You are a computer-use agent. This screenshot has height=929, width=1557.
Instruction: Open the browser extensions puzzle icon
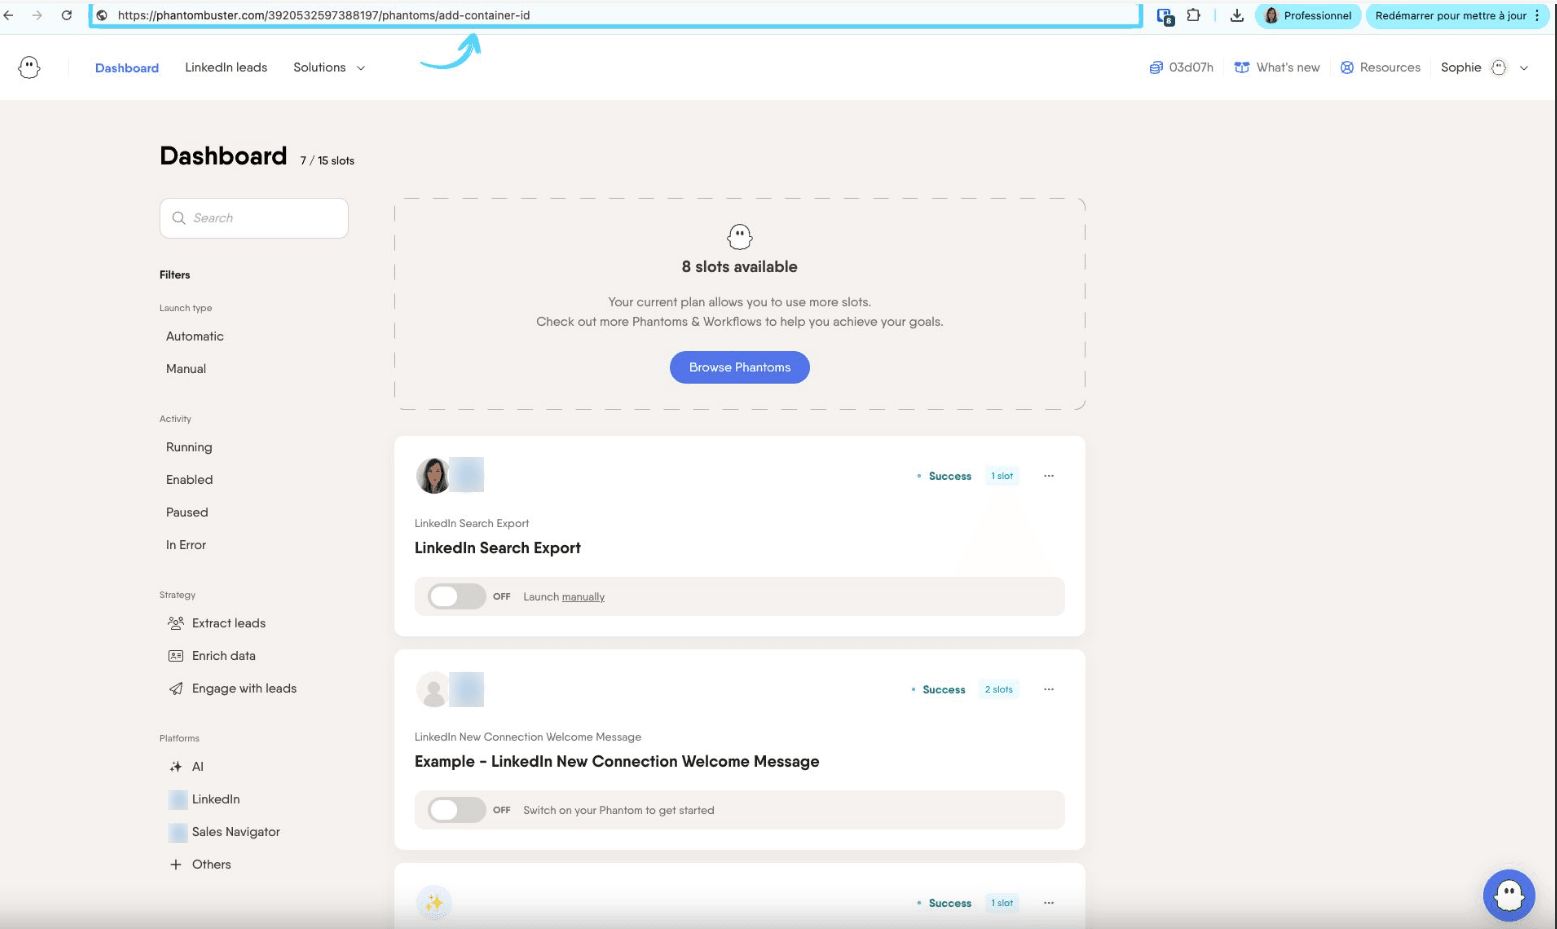(x=1193, y=15)
